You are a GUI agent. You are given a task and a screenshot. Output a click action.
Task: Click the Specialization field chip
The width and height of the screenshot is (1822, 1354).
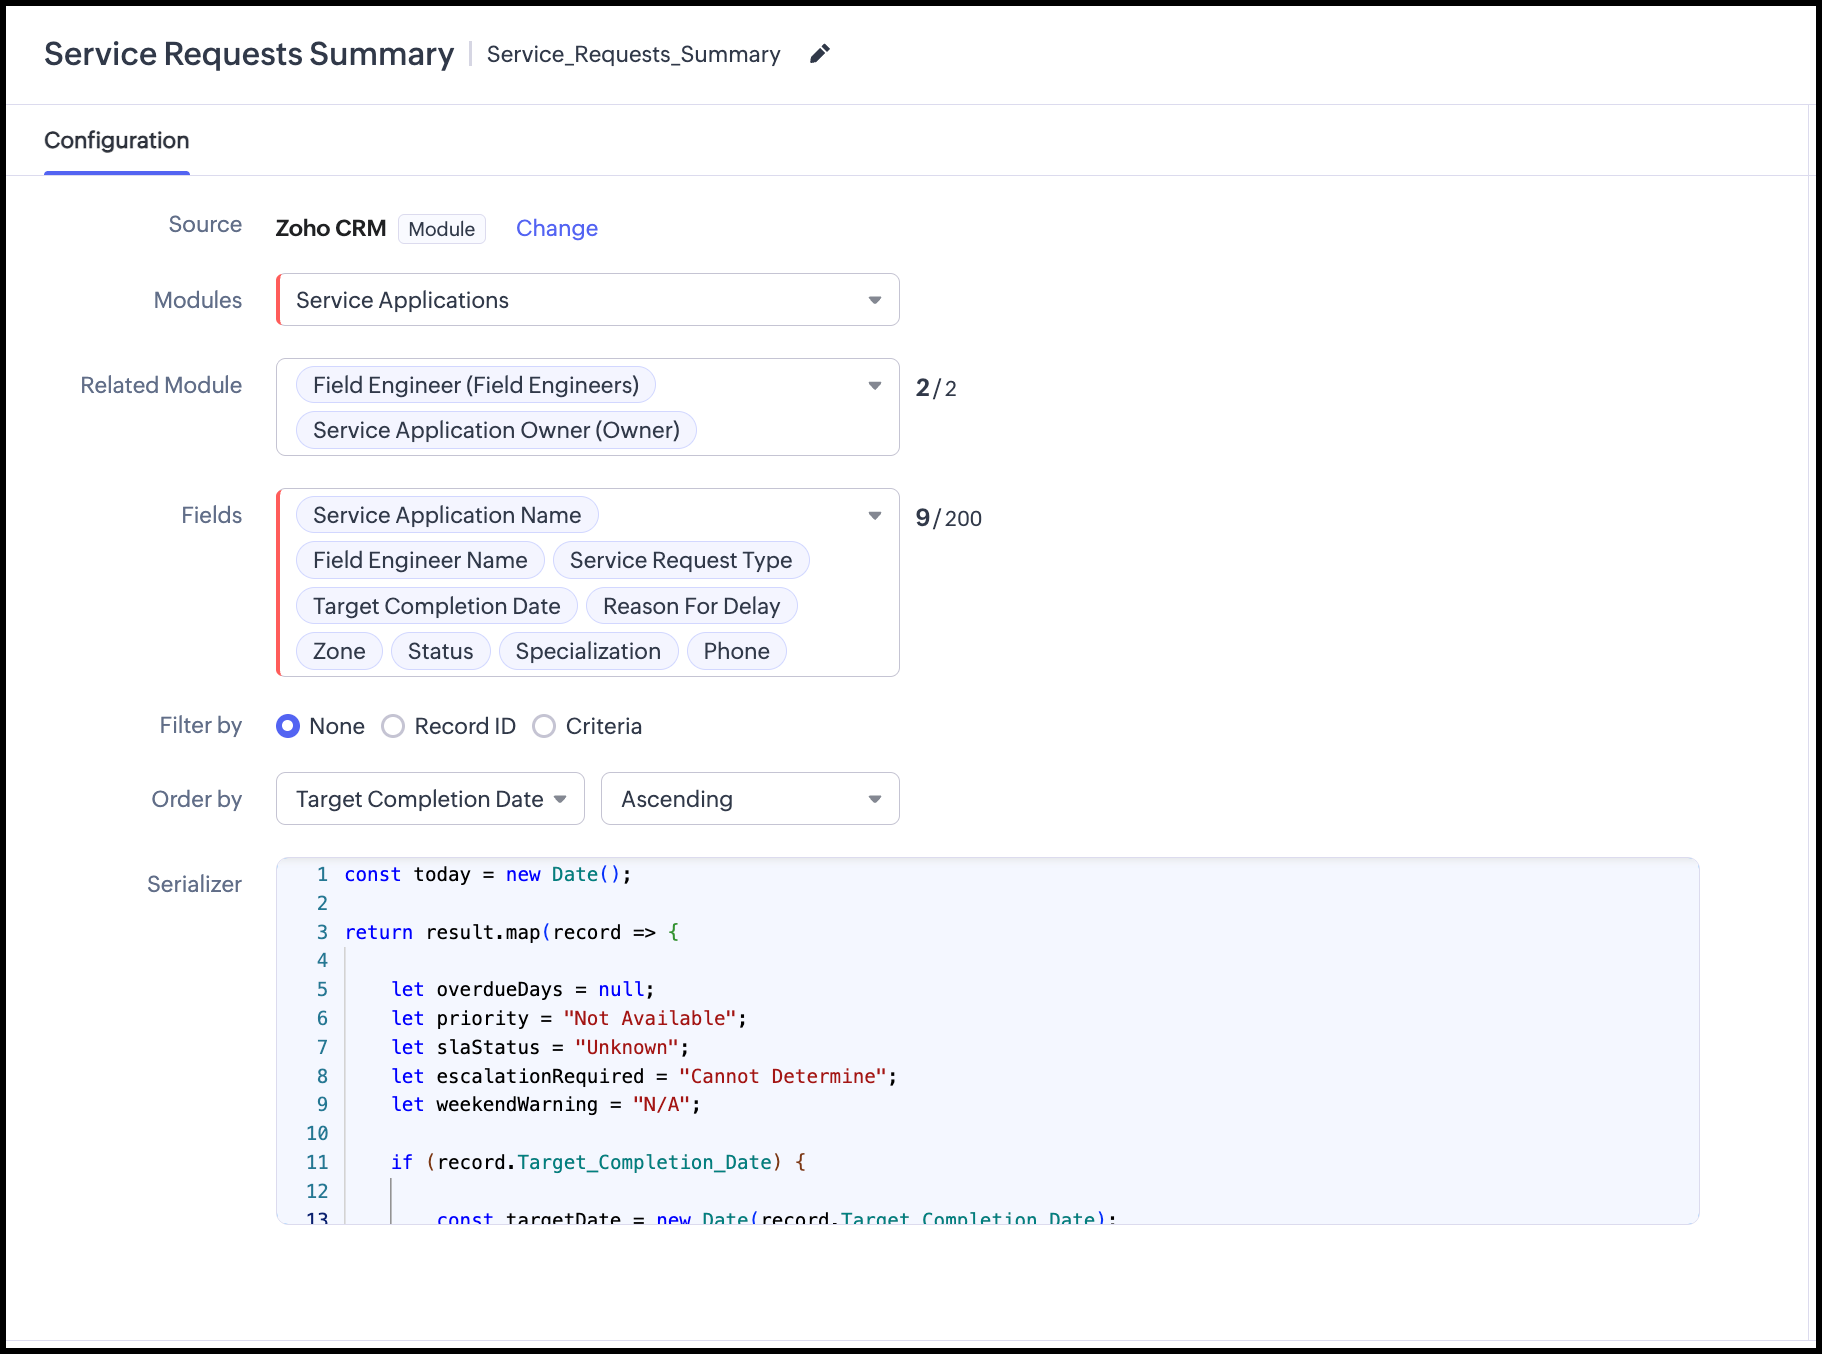coord(588,651)
